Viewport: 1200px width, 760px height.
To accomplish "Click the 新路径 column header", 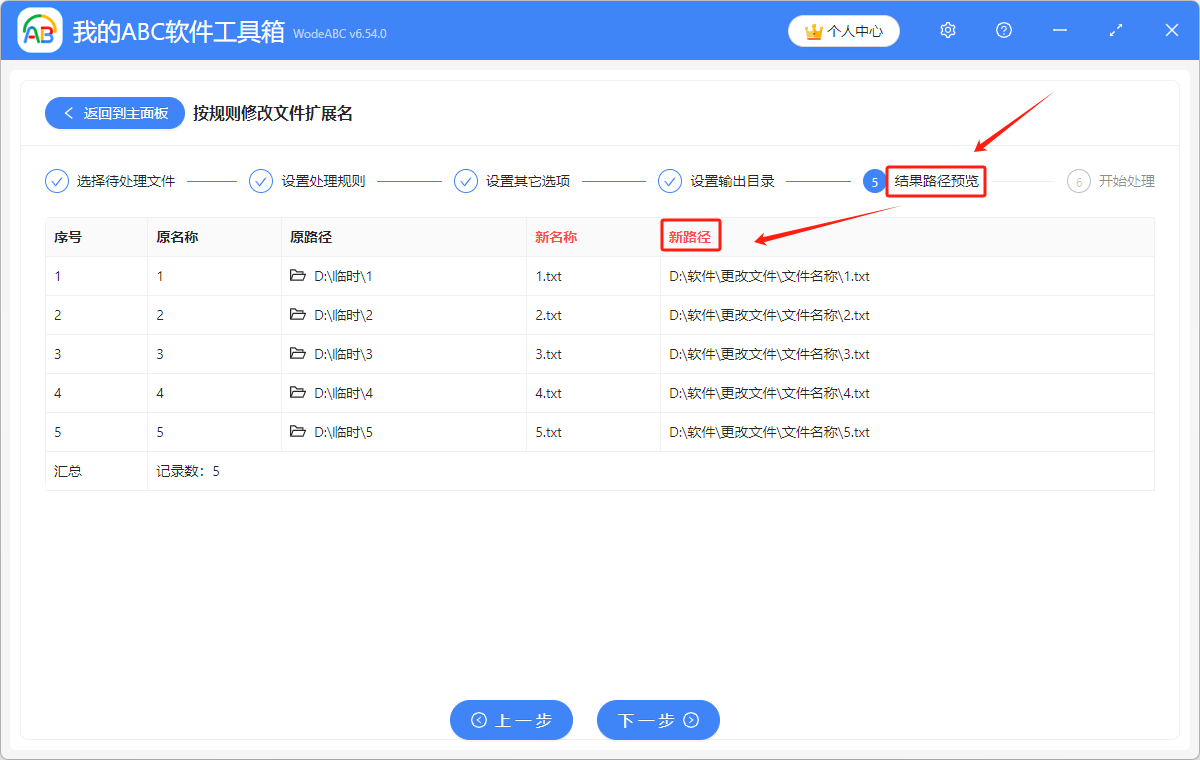I will coord(691,236).
